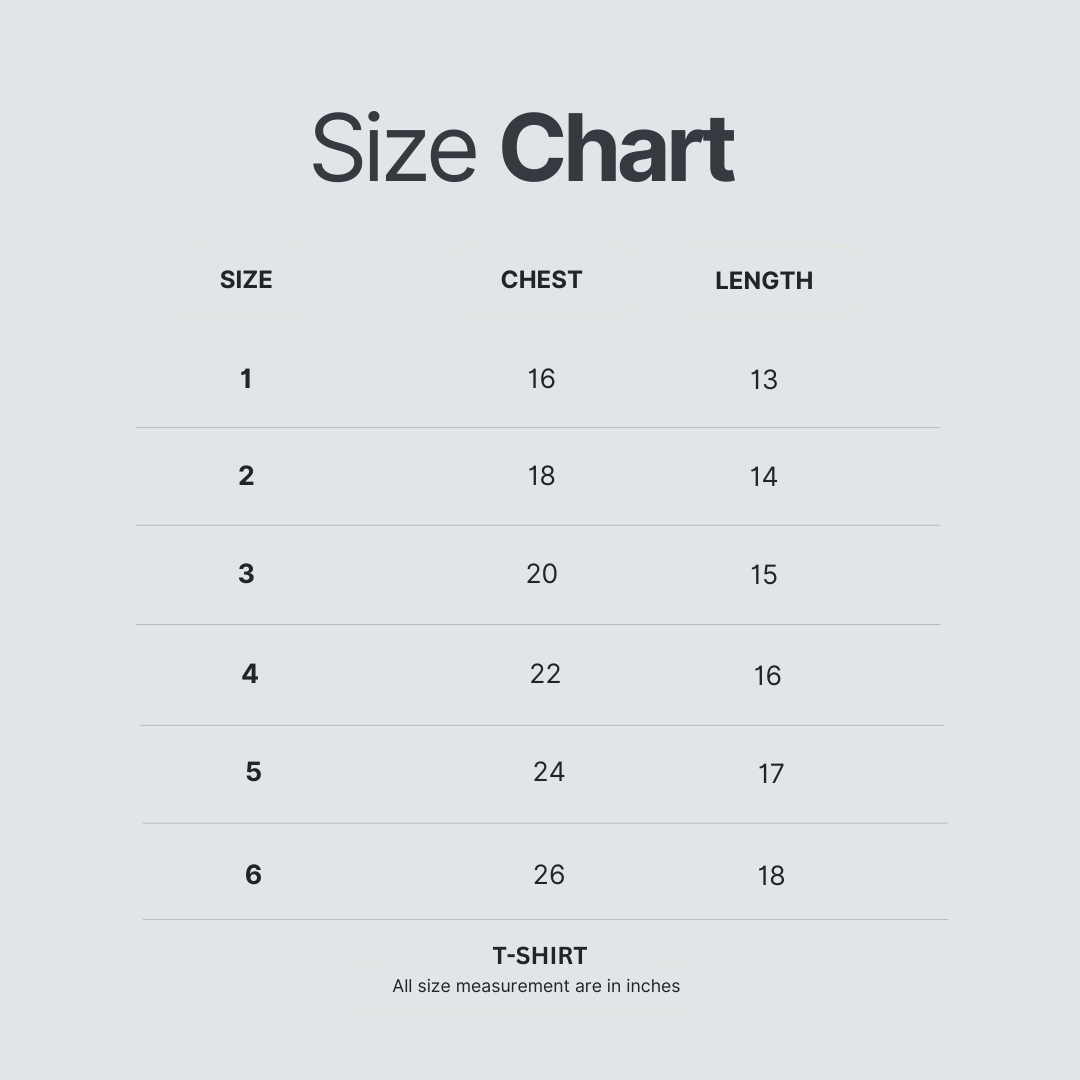The image size is (1080, 1080).
Task: Click the CHEST column header
Action: pyautogui.click(x=541, y=280)
